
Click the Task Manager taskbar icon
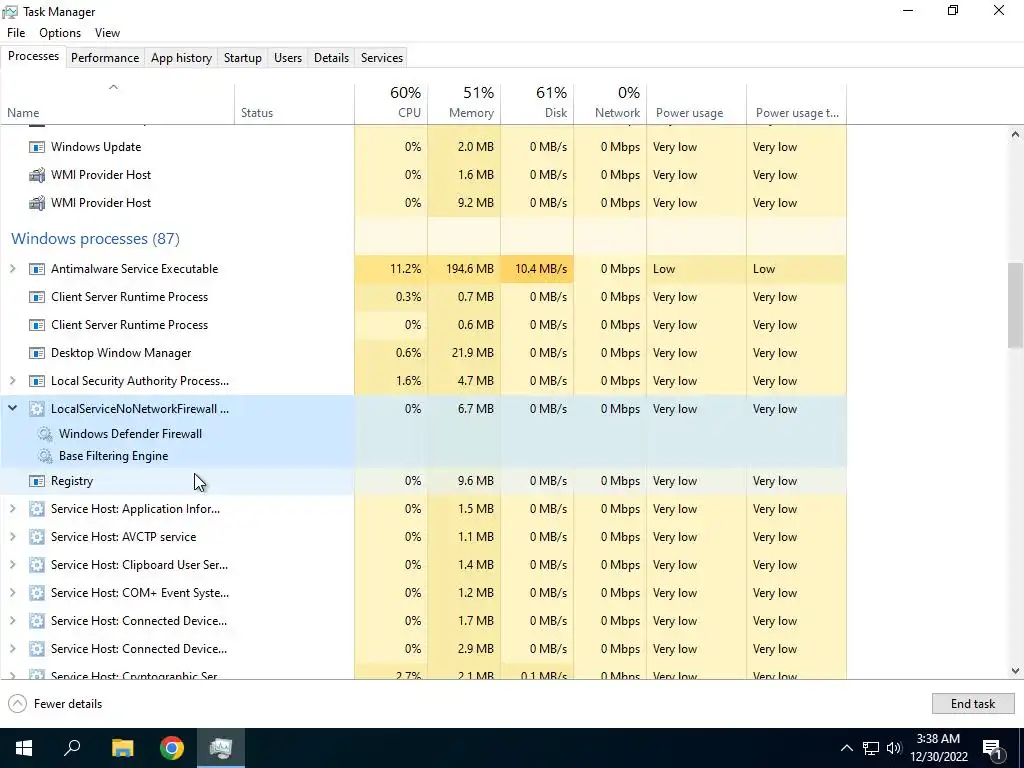pos(221,748)
